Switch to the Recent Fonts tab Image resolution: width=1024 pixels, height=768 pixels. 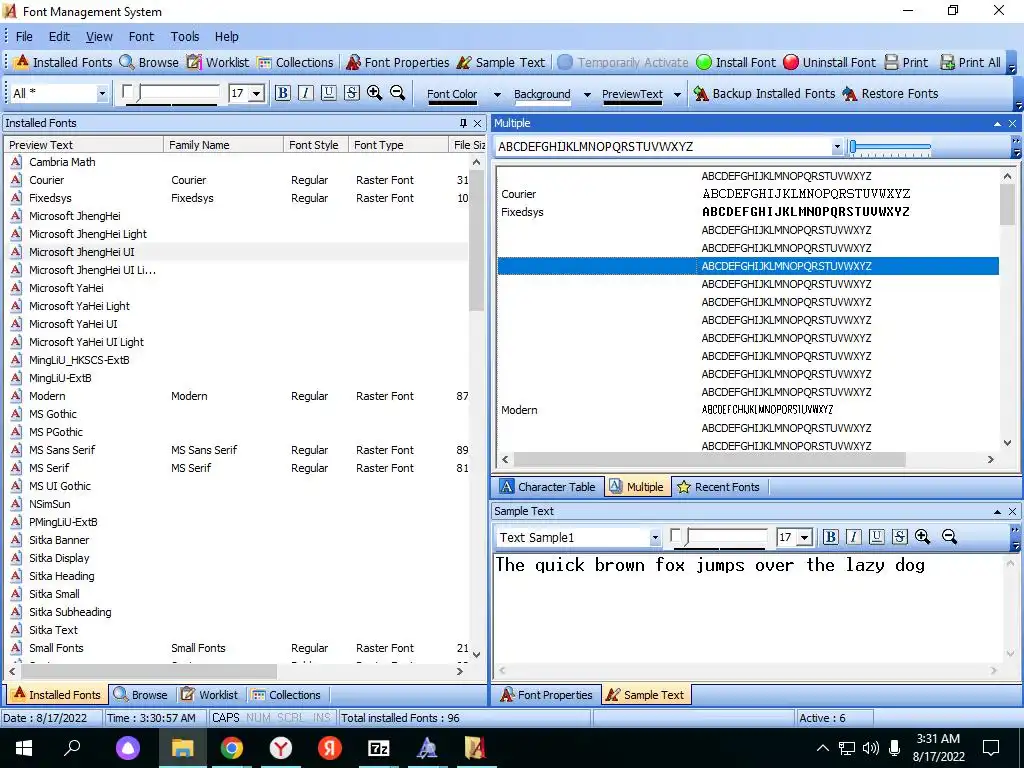pyautogui.click(x=718, y=487)
